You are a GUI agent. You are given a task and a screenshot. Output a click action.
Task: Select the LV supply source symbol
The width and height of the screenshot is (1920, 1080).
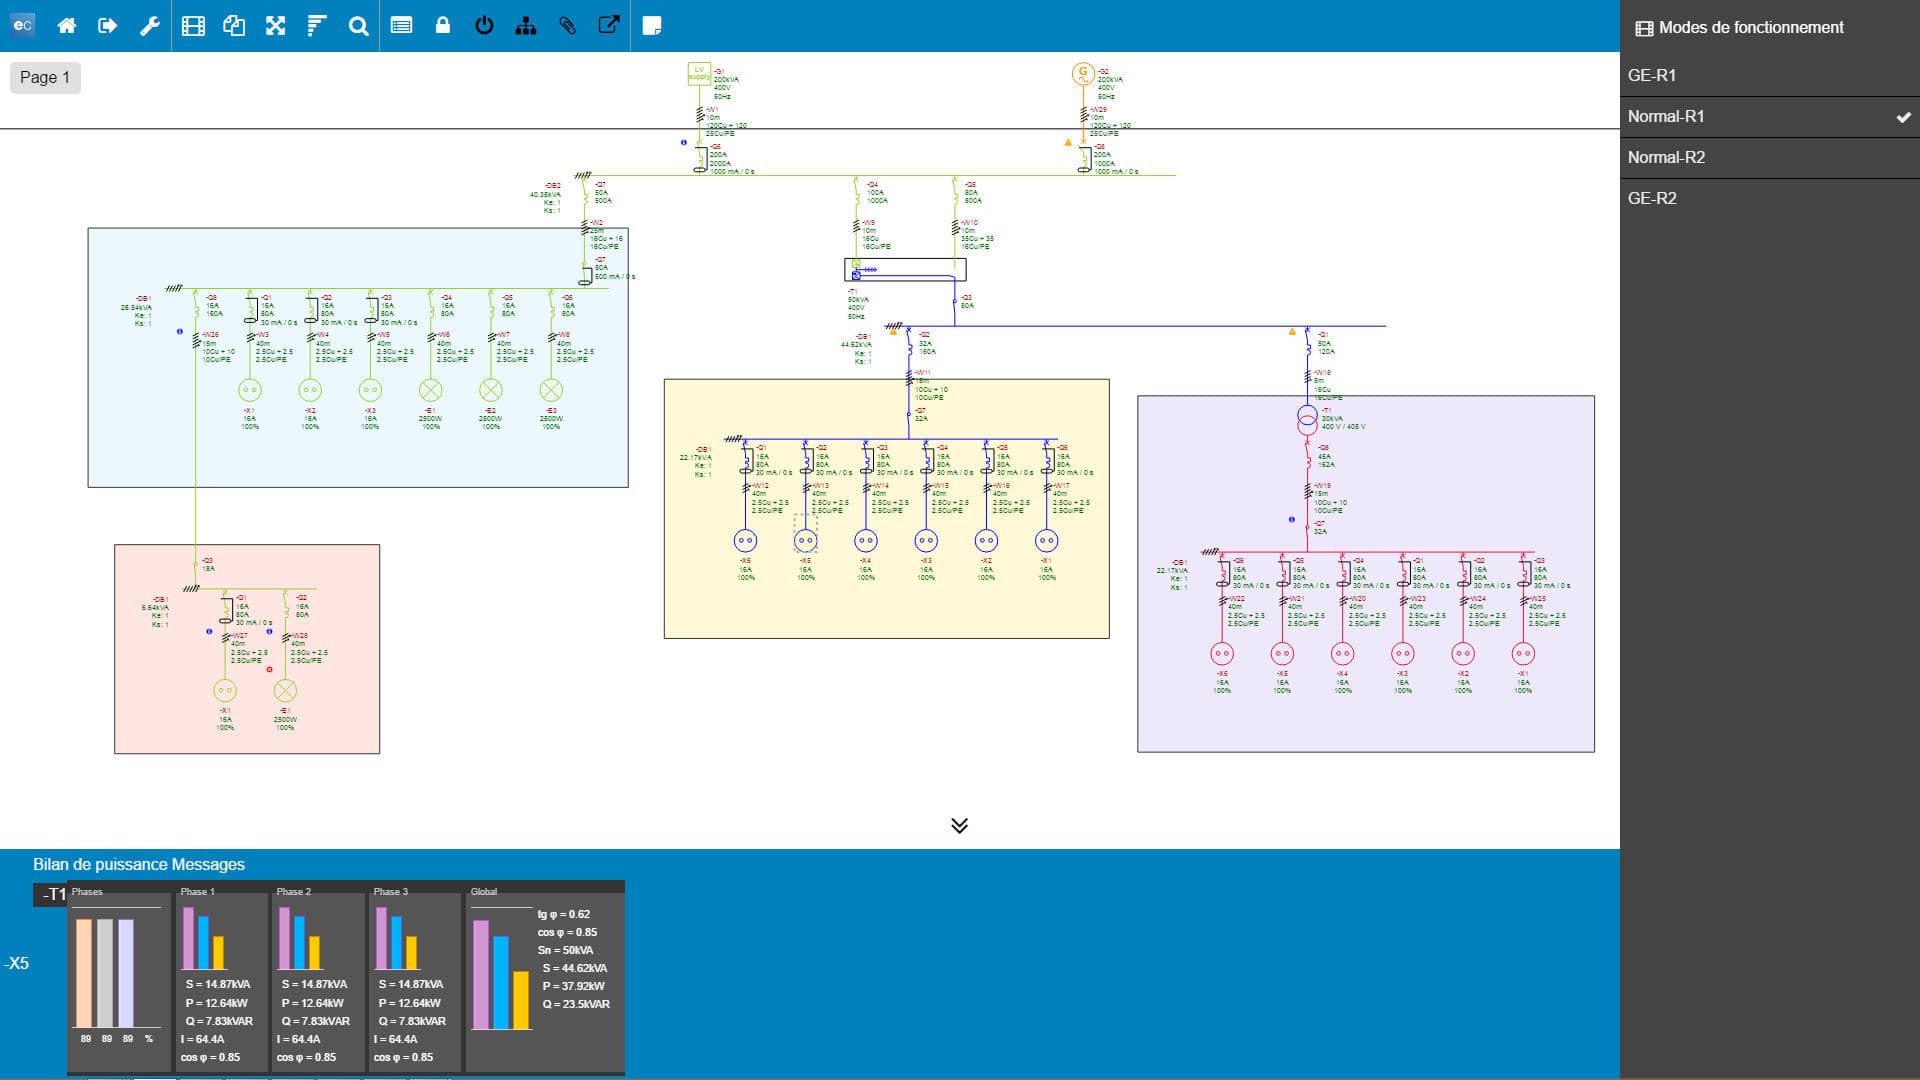point(699,73)
